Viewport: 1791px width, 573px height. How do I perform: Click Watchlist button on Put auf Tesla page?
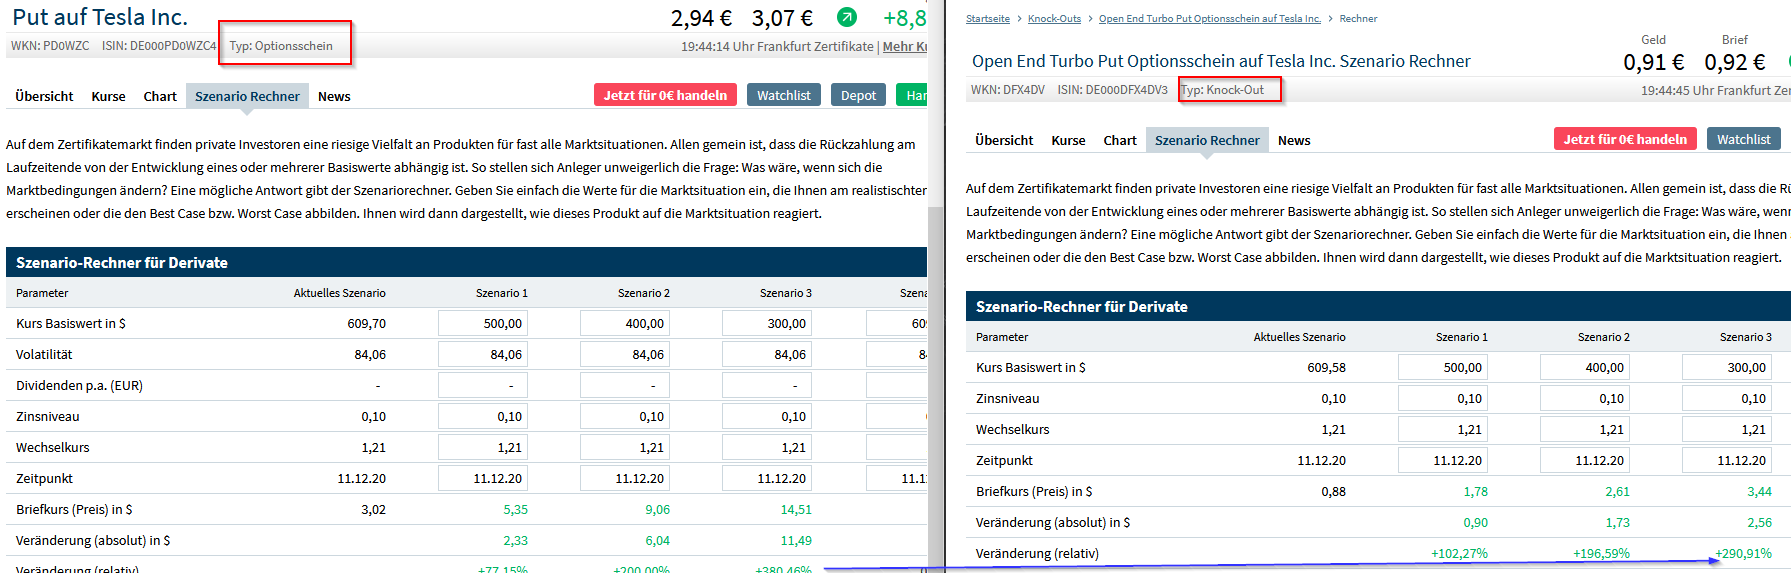click(x=784, y=95)
